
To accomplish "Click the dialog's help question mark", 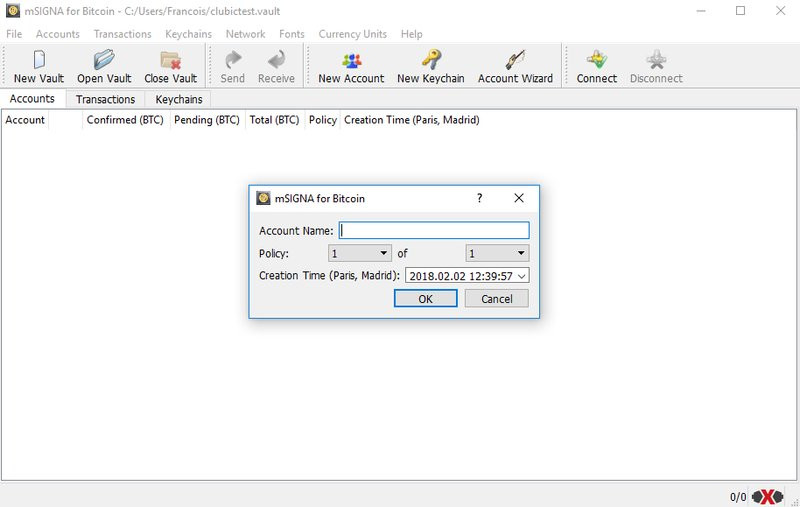I will pos(480,198).
